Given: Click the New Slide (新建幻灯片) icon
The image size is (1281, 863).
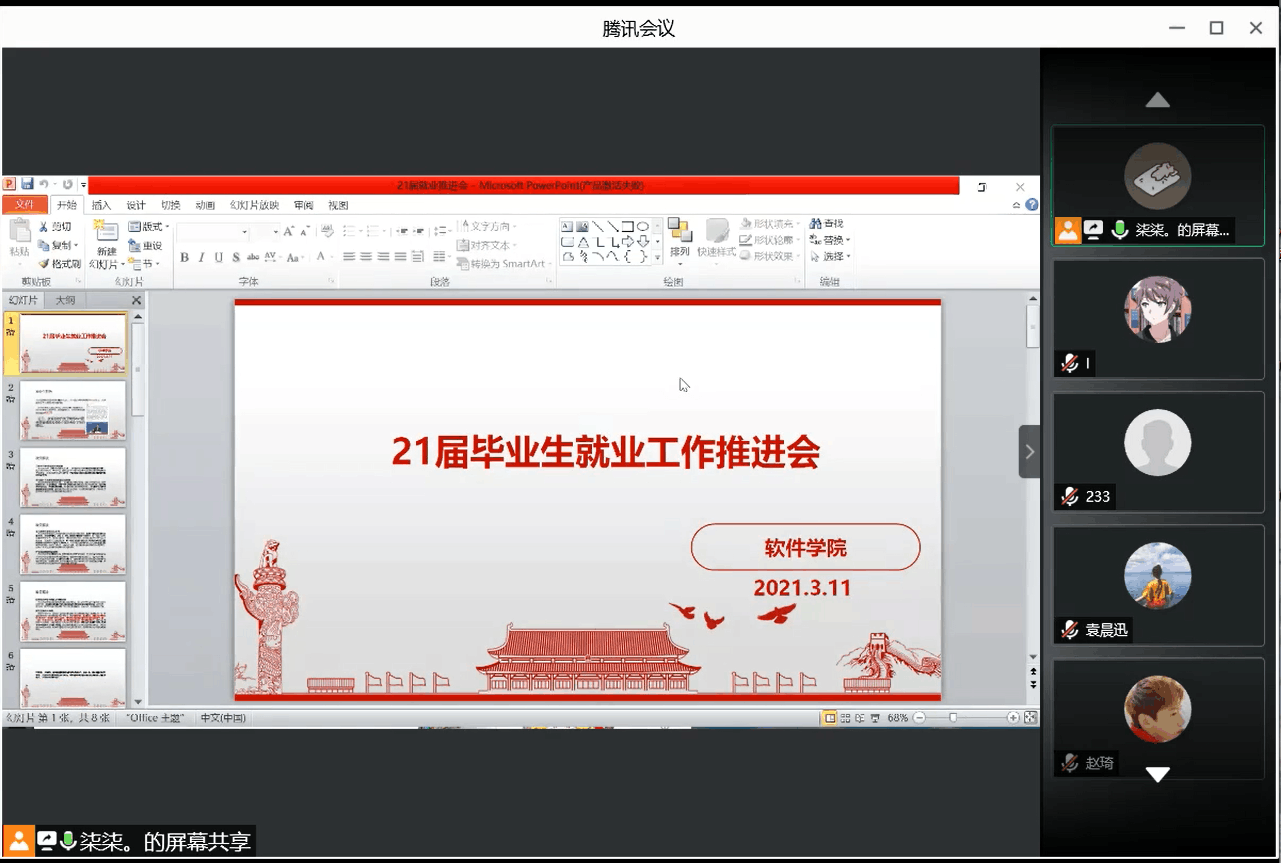Looking at the screenshot, I should coord(106,234).
